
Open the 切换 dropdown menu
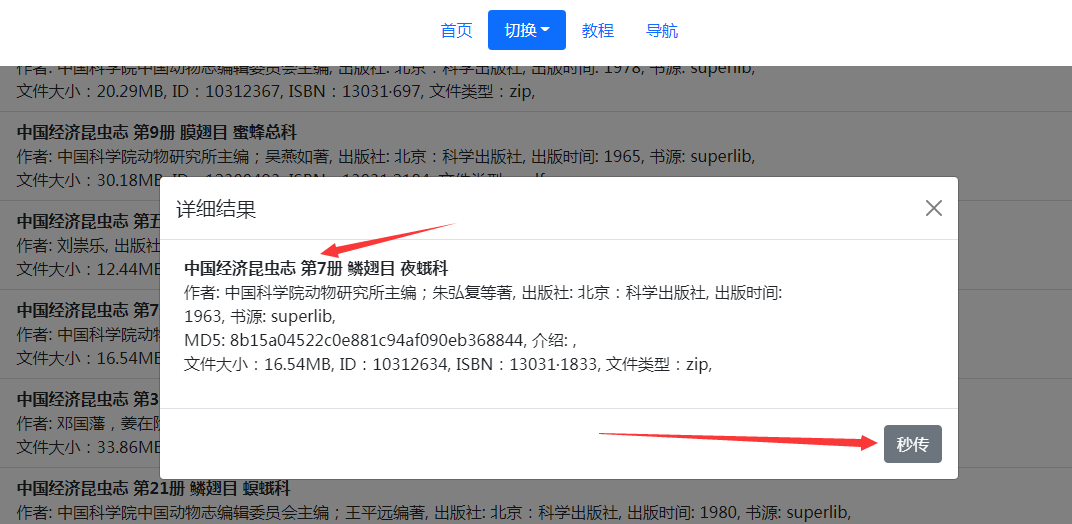(526, 30)
